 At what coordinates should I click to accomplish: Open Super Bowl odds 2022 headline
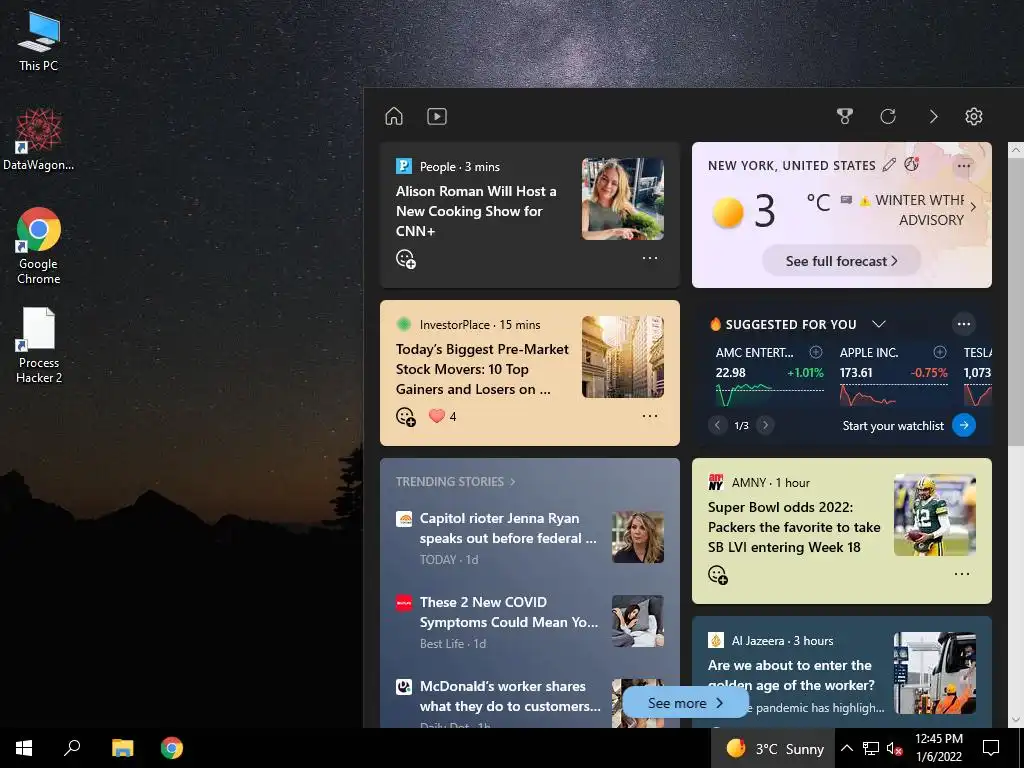coord(793,527)
